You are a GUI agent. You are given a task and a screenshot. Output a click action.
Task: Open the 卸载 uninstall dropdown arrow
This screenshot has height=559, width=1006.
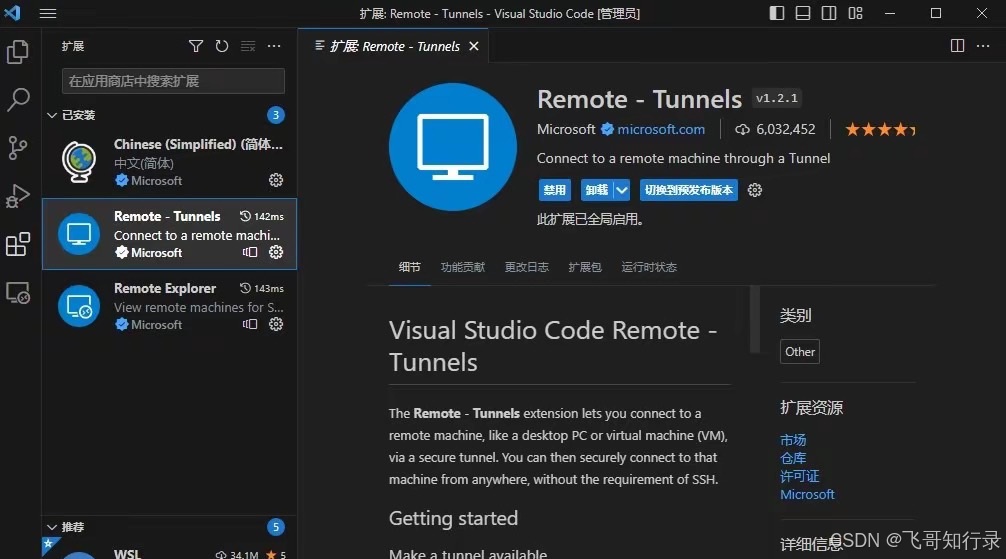pos(622,190)
